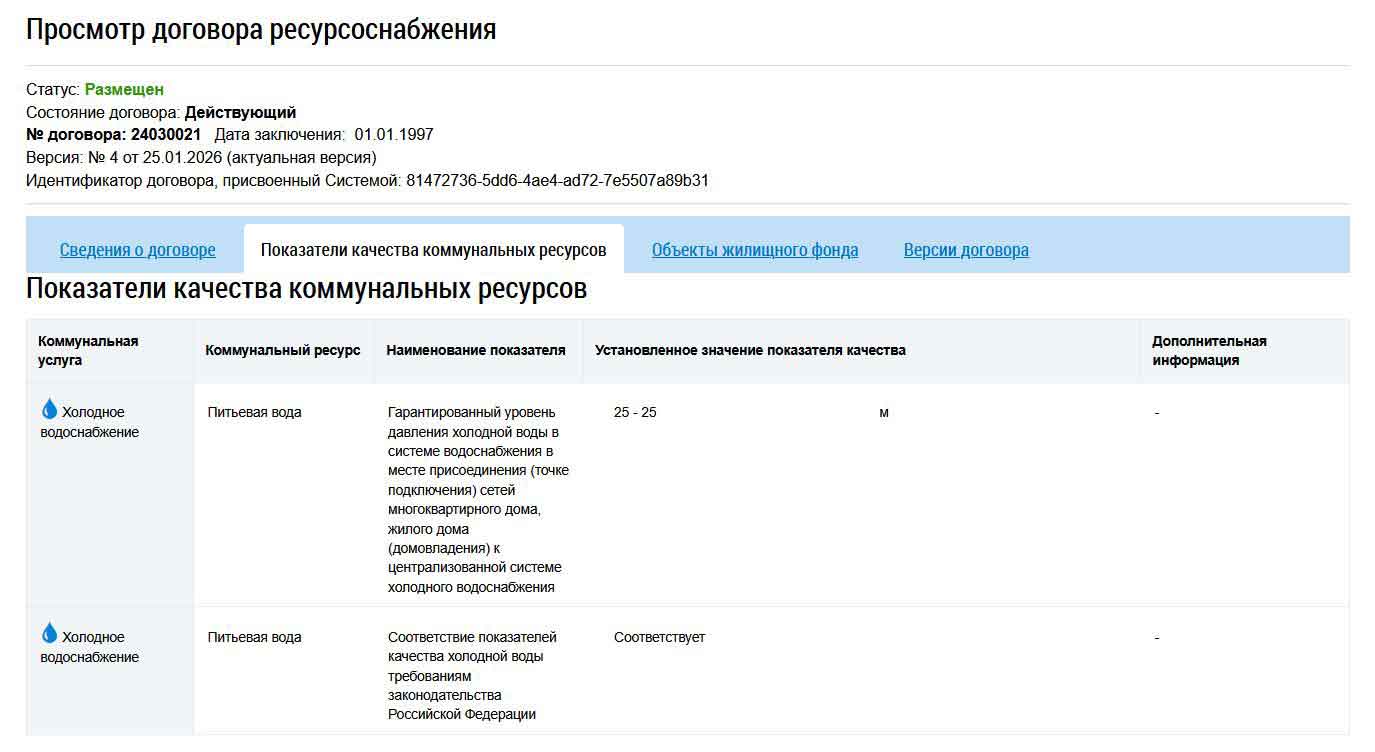Open the Объекты жилищного фонда tab

[x=754, y=249]
